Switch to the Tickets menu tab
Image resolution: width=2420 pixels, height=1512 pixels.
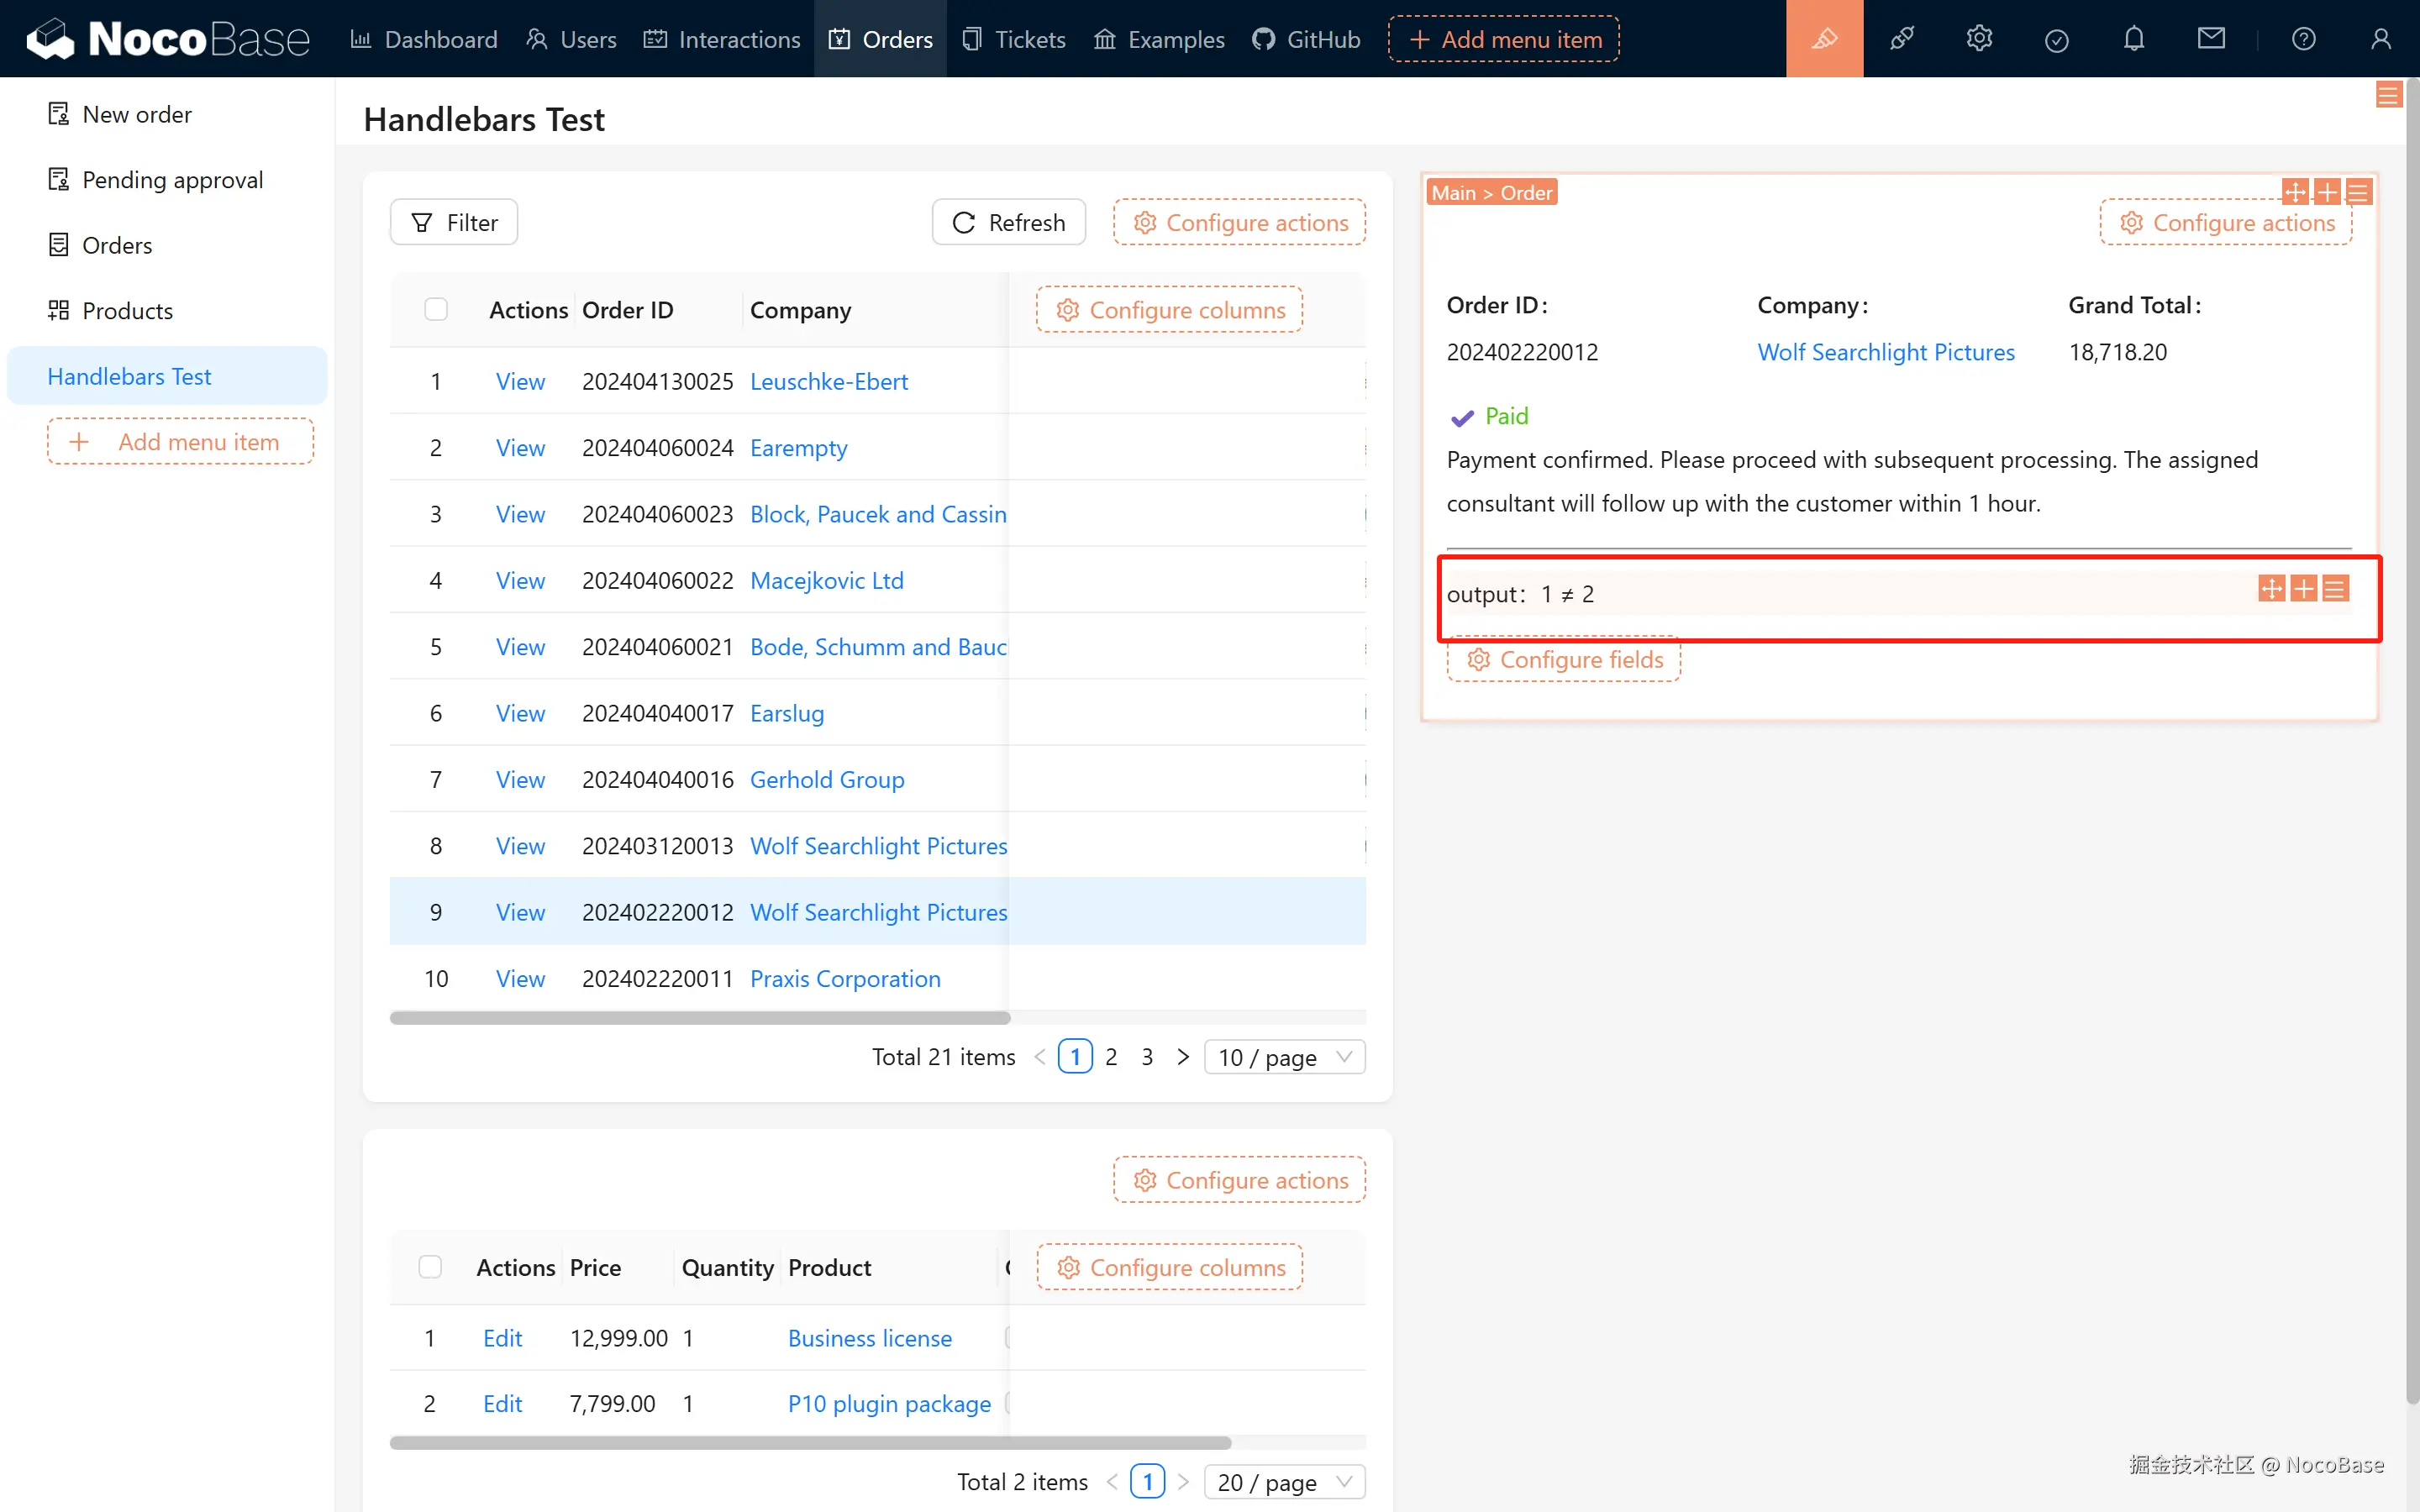coord(1014,39)
